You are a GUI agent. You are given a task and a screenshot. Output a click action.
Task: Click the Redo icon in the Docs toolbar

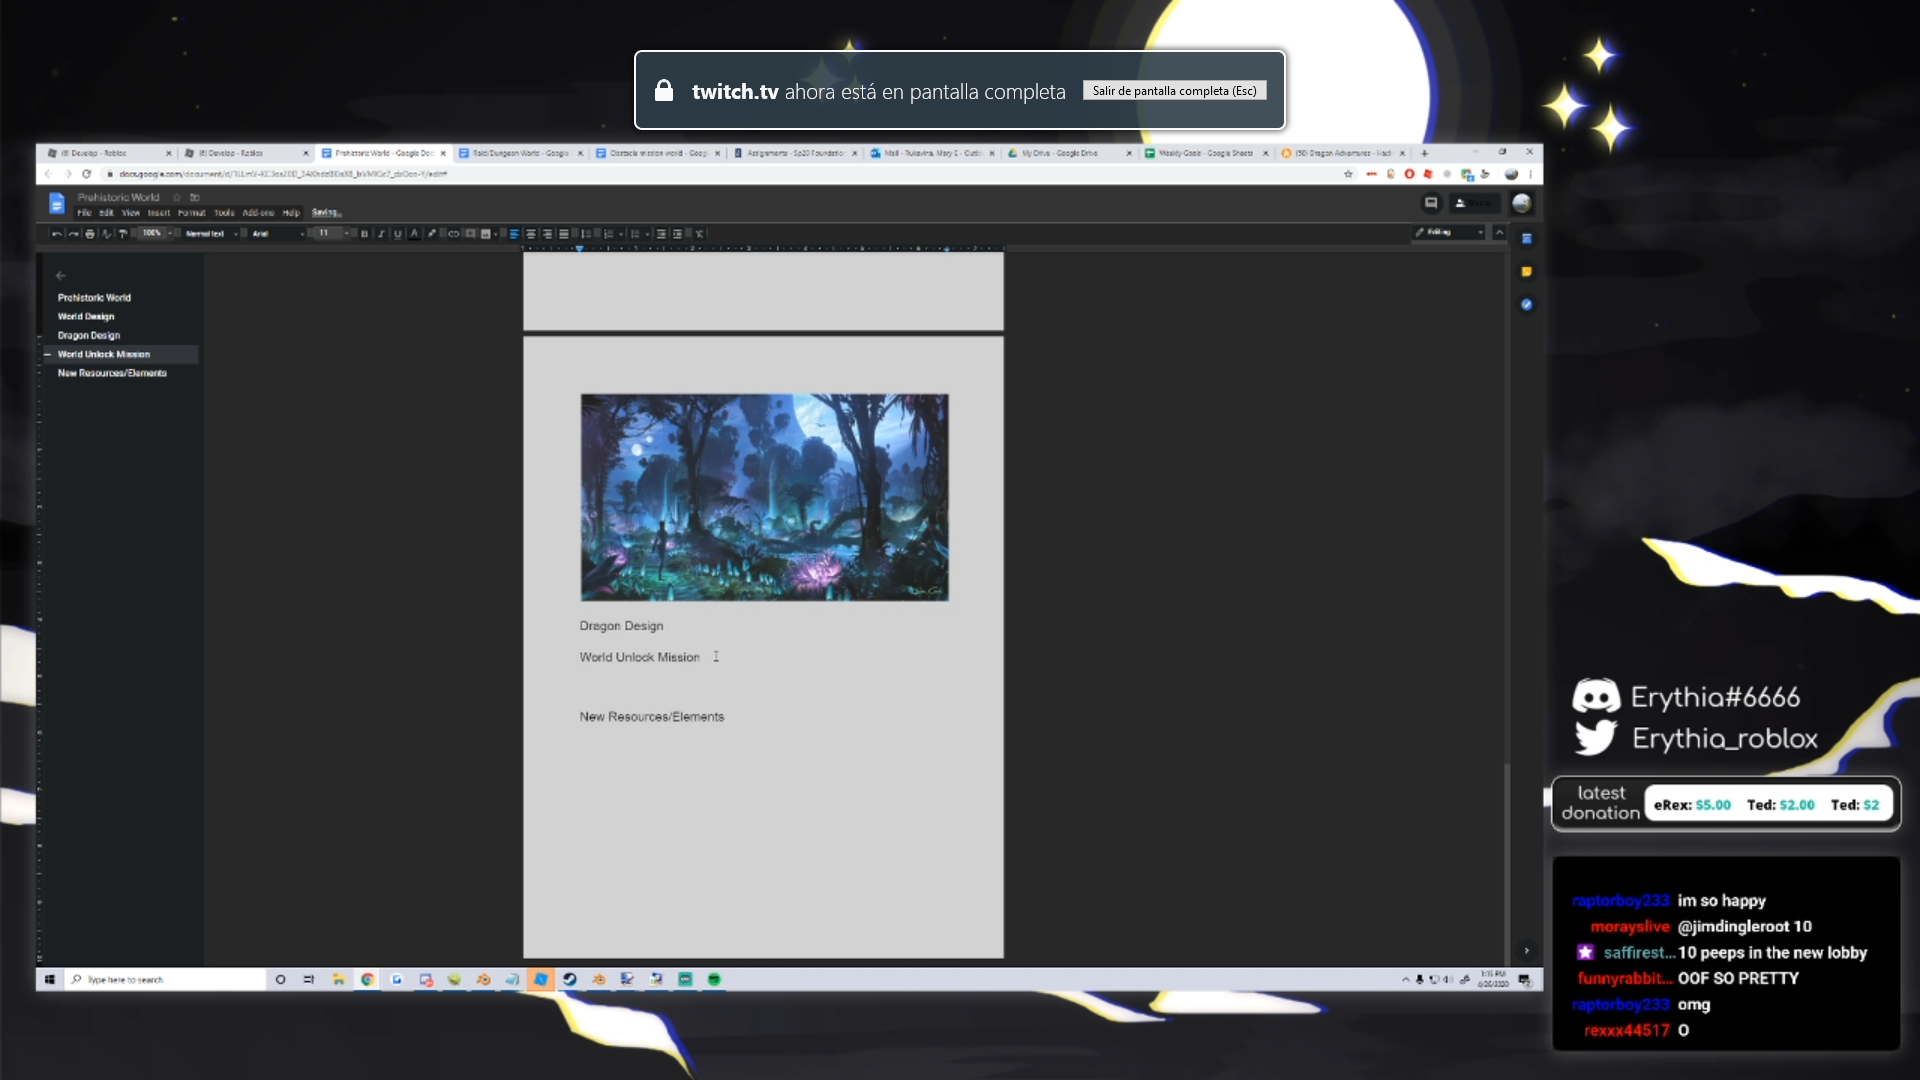[x=73, y=234]
